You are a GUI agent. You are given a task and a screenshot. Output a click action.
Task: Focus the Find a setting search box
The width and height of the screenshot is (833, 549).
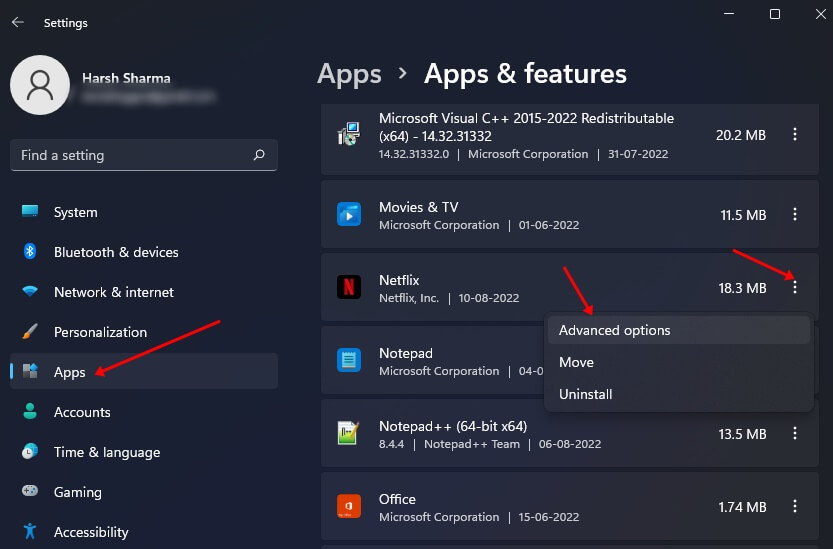pos(143,155)
